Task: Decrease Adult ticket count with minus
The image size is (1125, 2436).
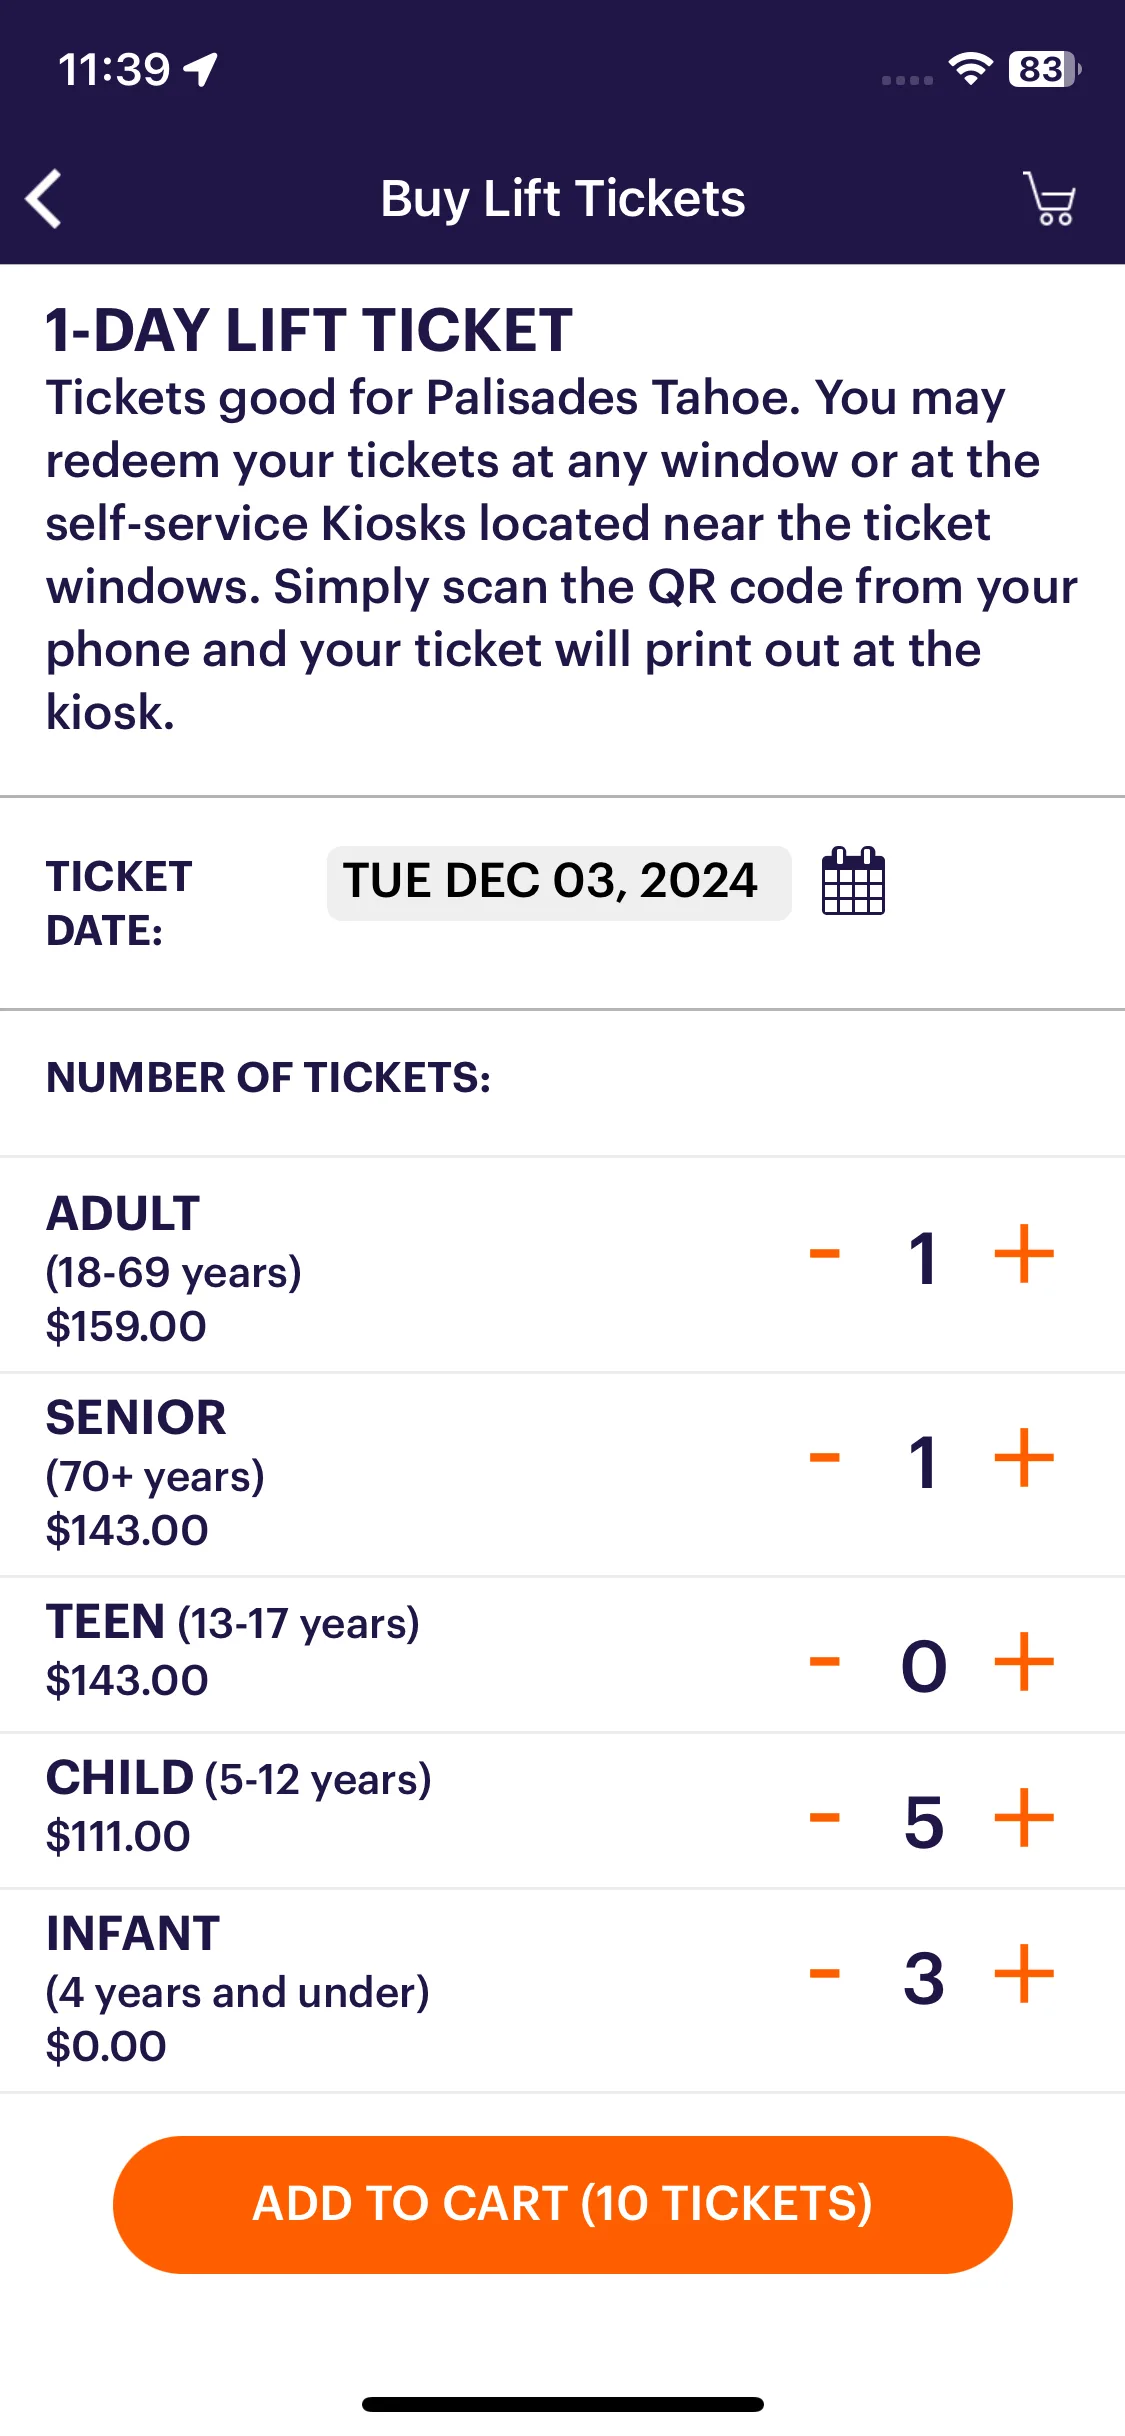Action: [824, 1254]
